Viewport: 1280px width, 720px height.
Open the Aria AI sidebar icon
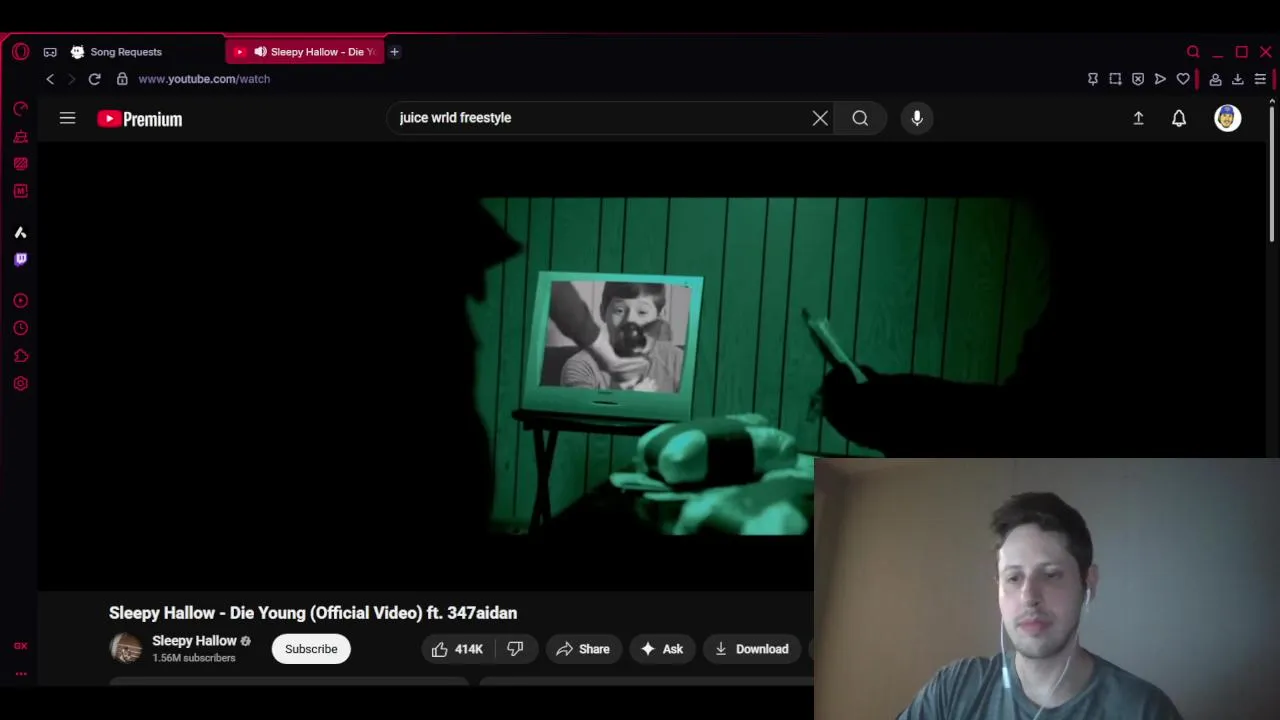click(20, 232)
